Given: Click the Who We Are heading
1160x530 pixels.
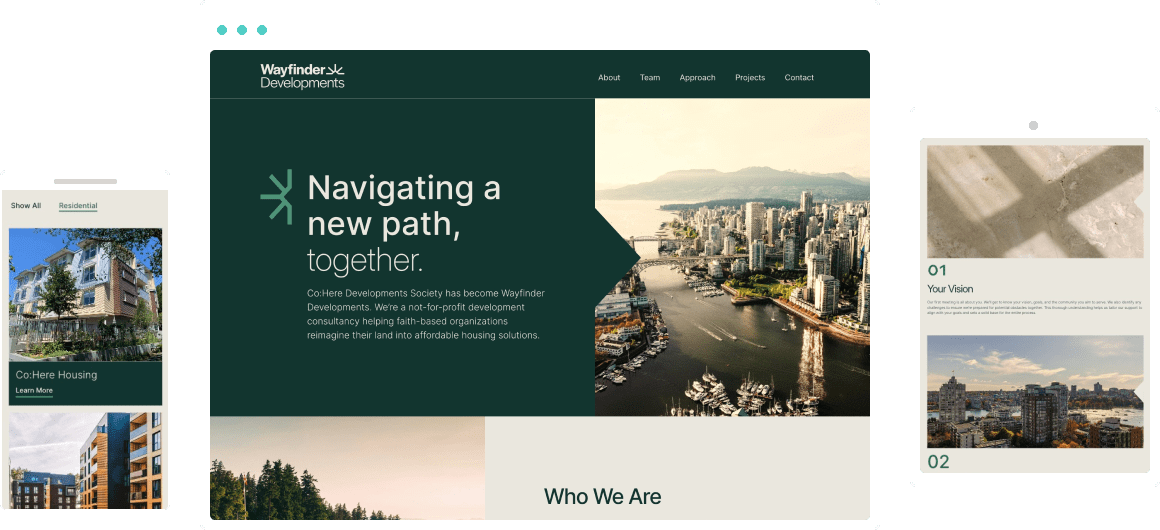Looking at the screenshot, I should [x=602, y=497].
